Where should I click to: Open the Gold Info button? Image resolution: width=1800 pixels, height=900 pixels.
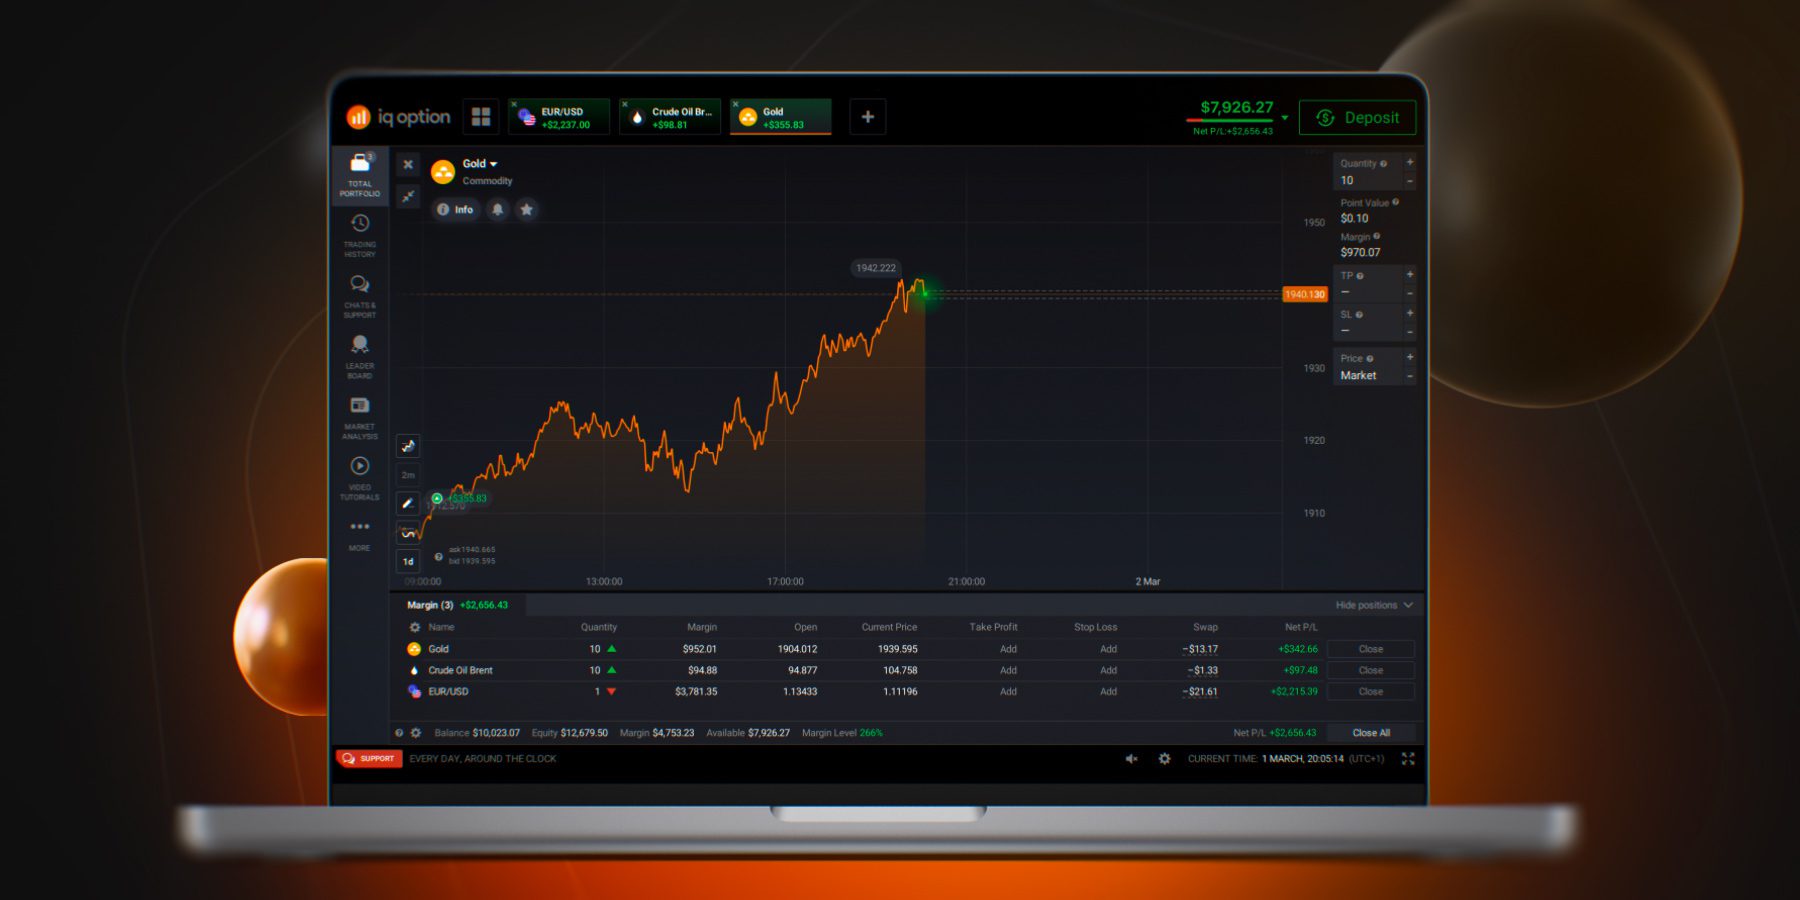(x=455, y=209)
